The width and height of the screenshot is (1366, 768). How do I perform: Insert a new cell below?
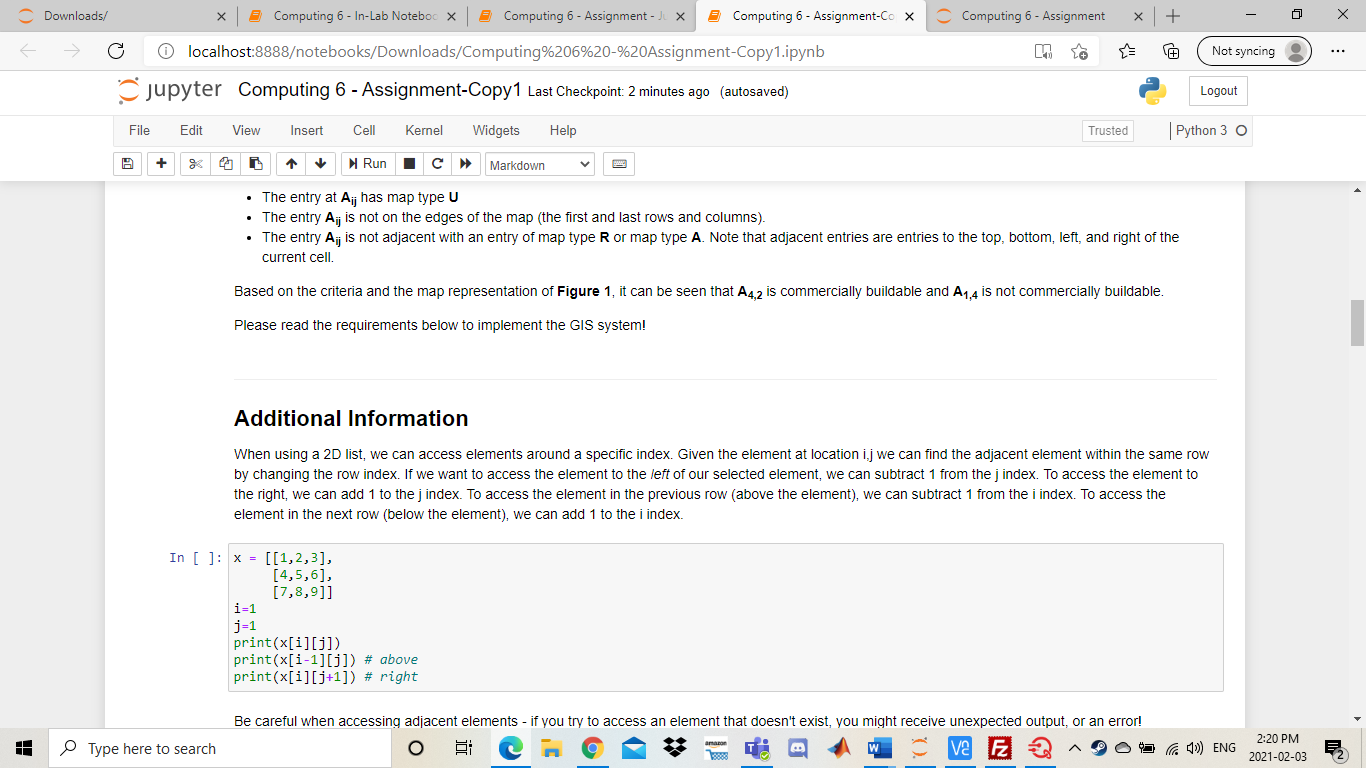click(x=161, y=163)
